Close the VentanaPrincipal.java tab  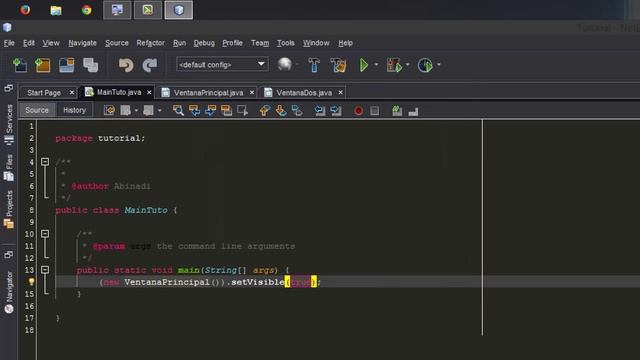252,93
